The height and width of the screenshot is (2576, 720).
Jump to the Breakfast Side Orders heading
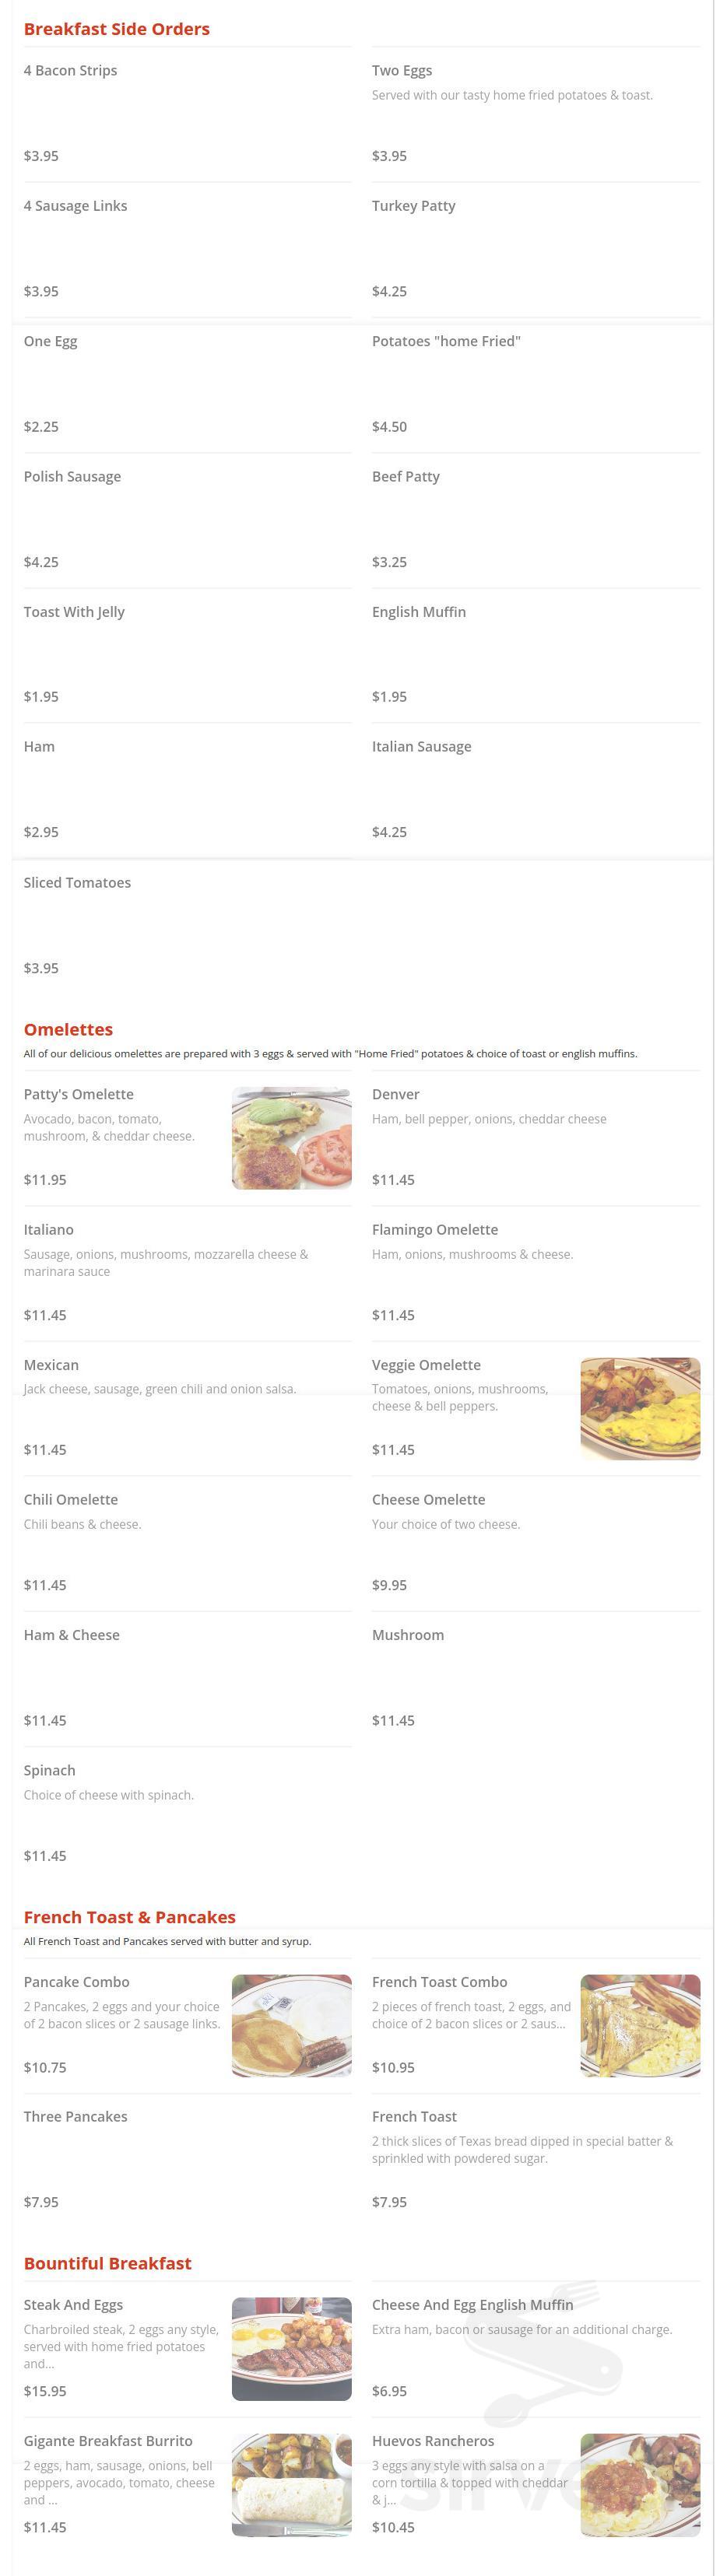point(116,29)
